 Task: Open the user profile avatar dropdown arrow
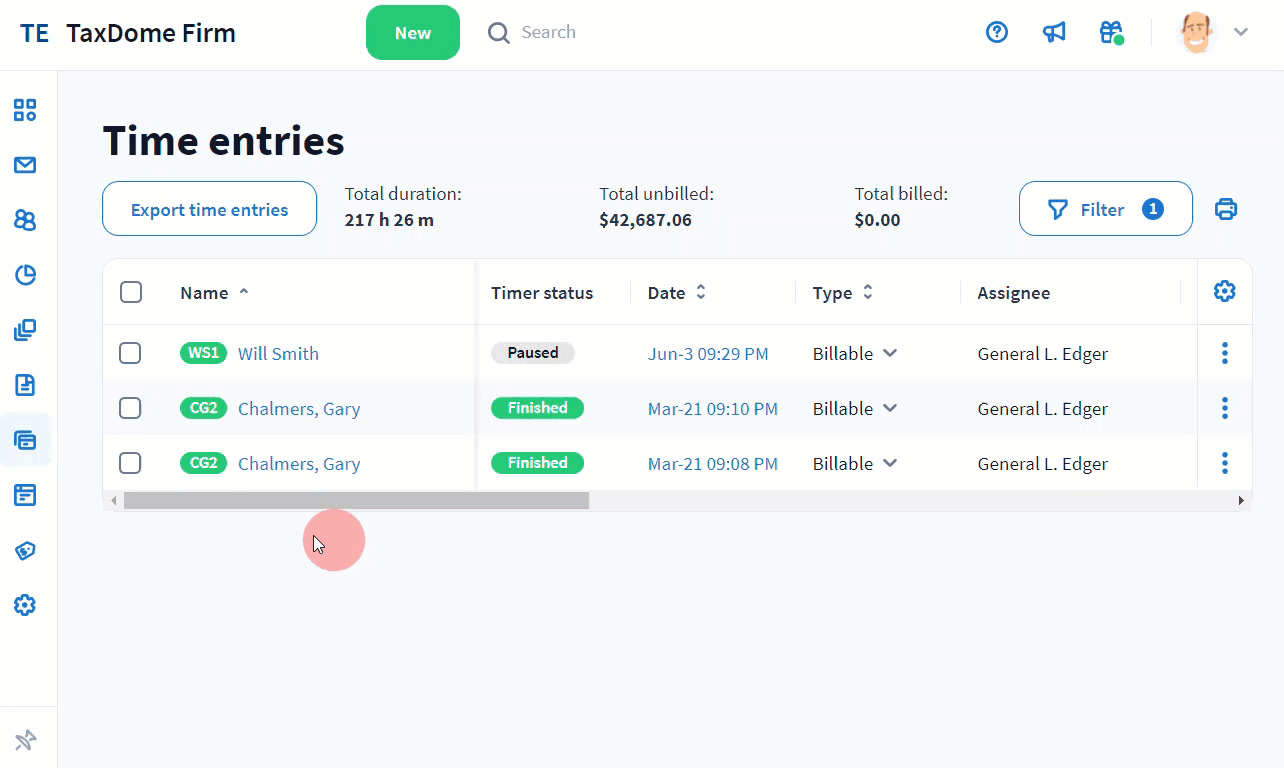point(1241,33)
